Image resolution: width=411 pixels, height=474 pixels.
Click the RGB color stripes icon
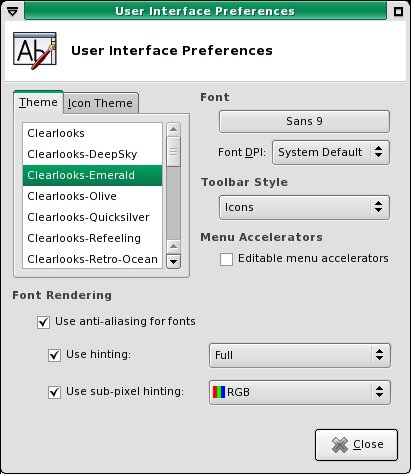click(x=219, y=392)
